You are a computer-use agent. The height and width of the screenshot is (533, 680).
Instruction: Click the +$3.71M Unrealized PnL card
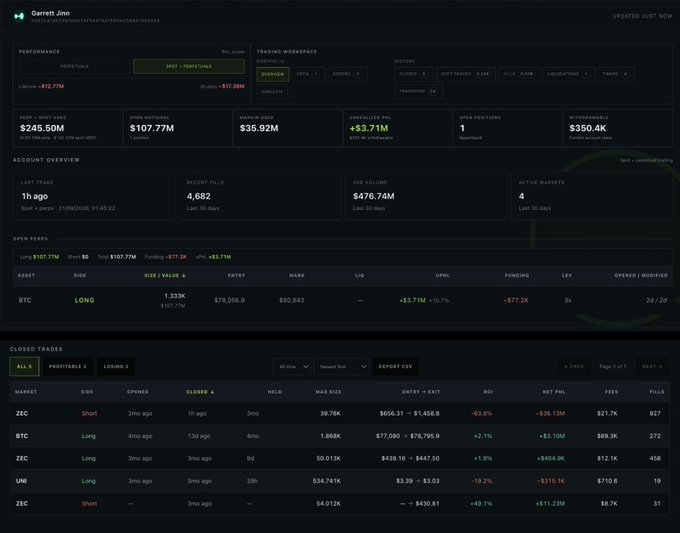click(398, 128)
